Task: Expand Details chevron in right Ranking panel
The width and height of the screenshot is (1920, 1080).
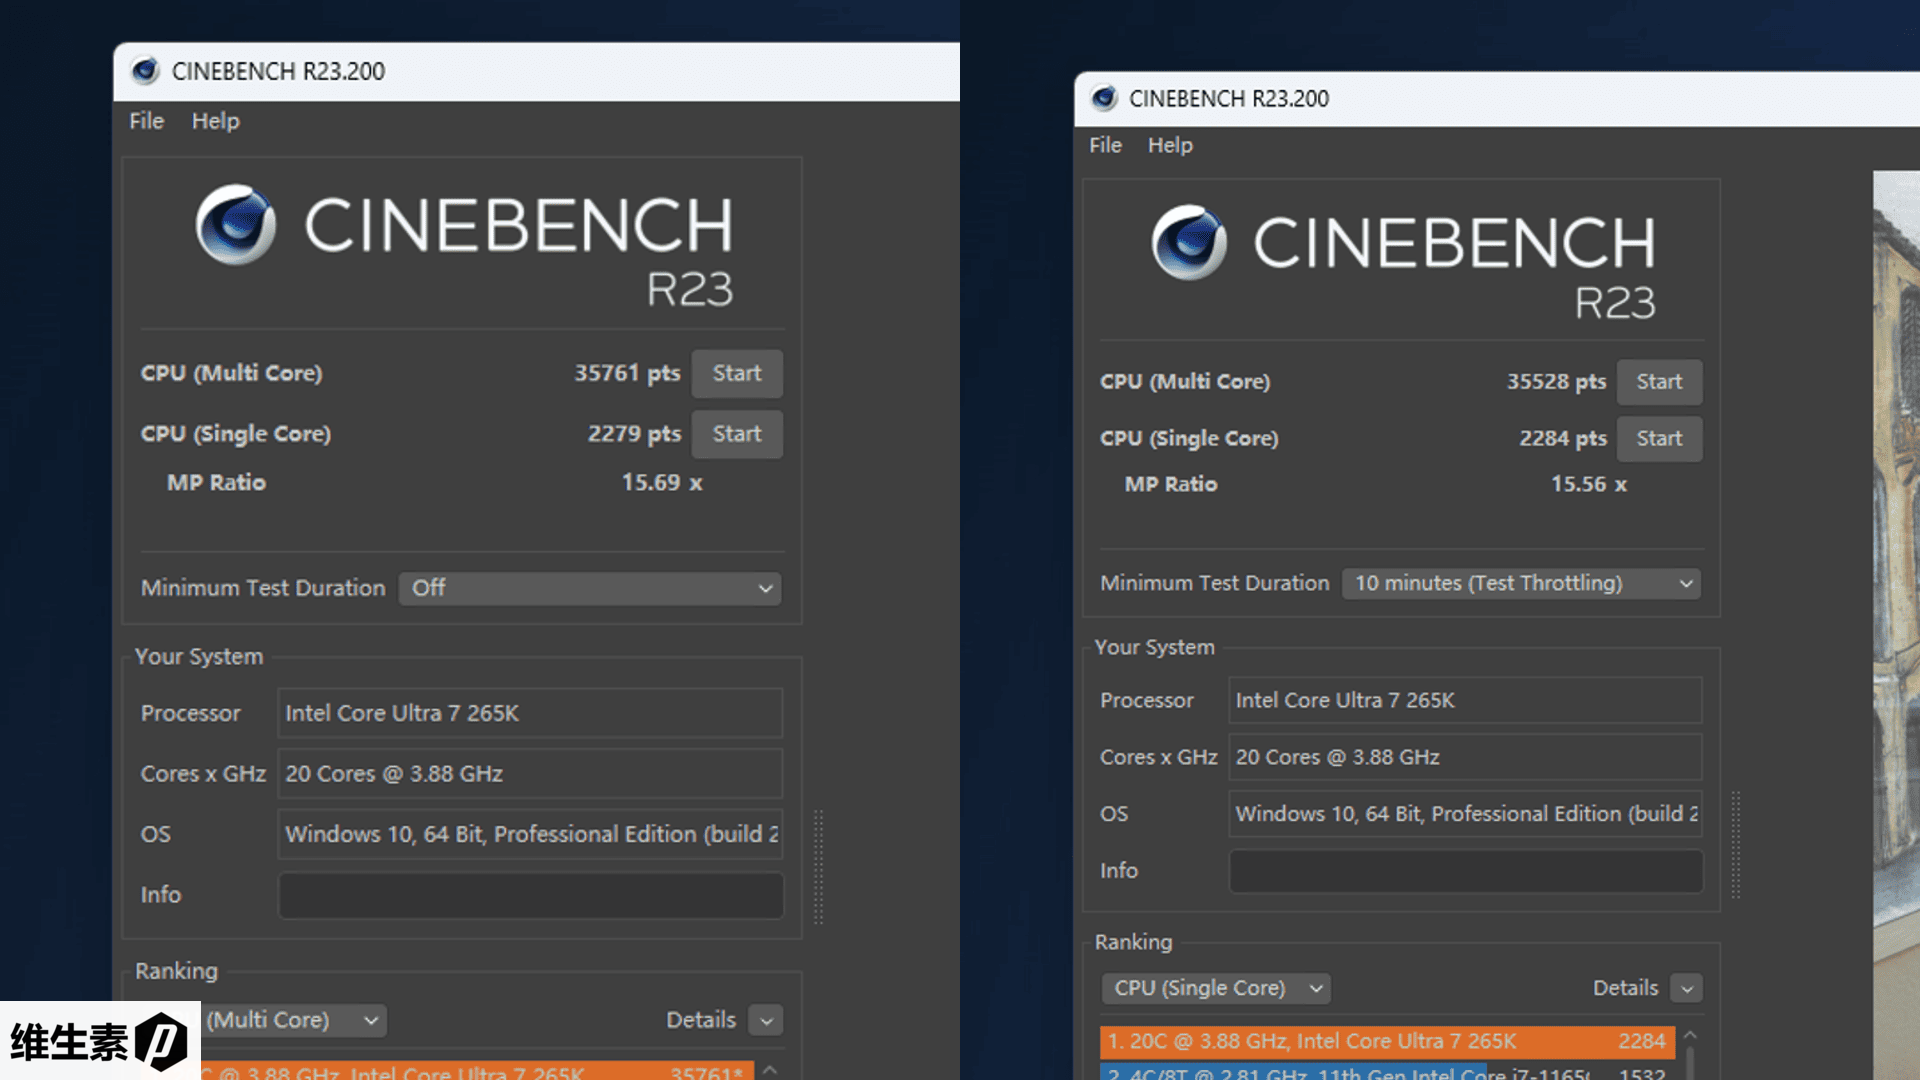Action: click(x=1687, y=989)
